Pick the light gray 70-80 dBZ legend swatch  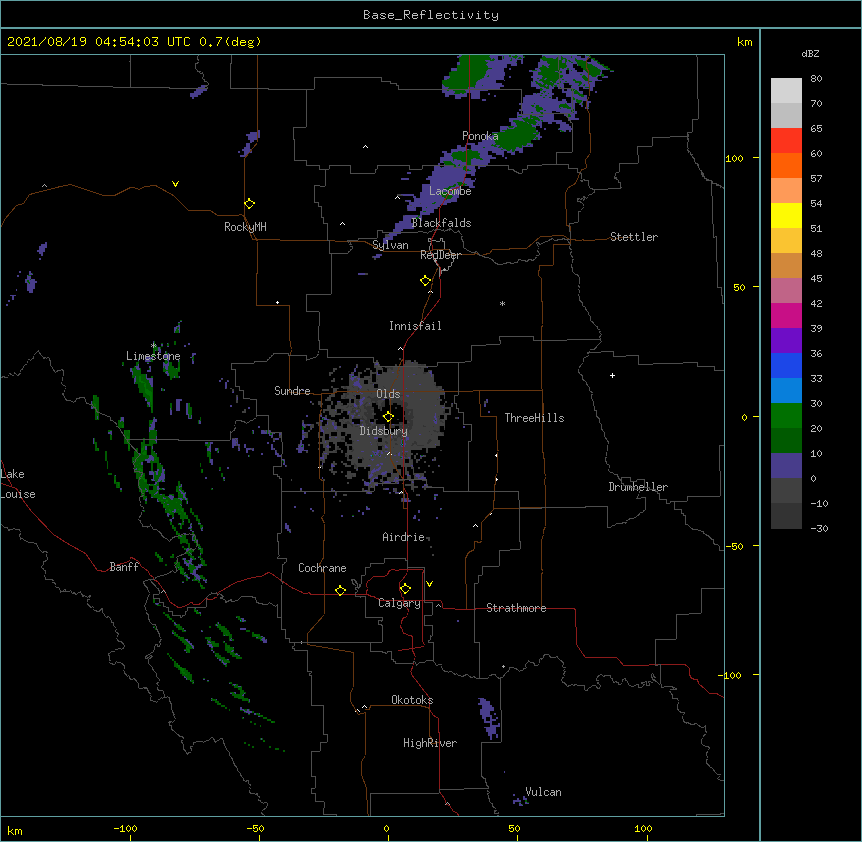pyautogui.click(x=786, y=90)
